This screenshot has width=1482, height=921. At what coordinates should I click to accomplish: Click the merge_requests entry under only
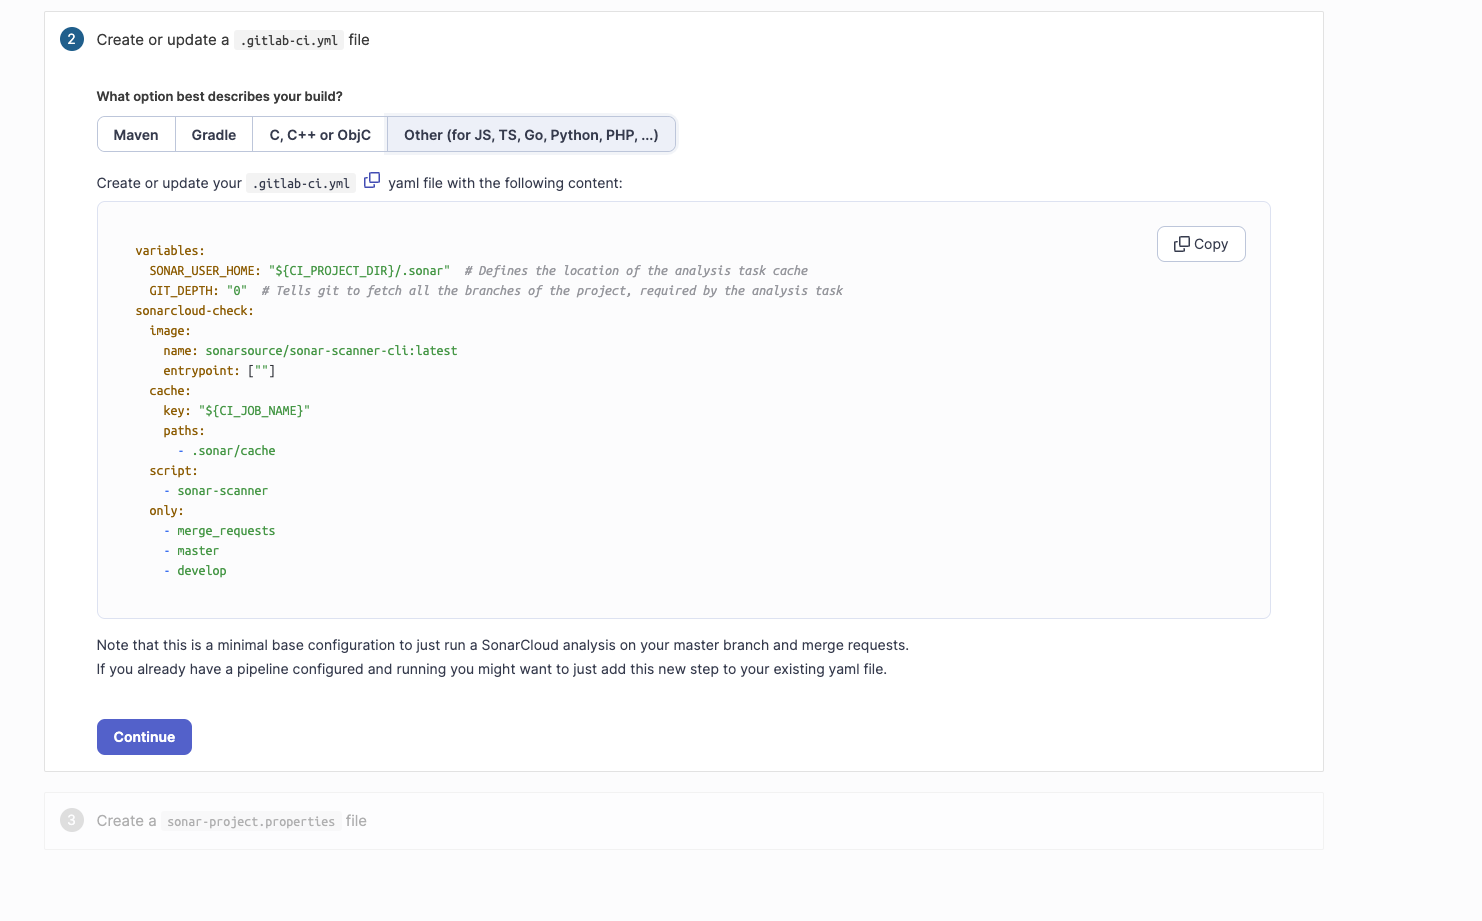(x=226, y=531)
